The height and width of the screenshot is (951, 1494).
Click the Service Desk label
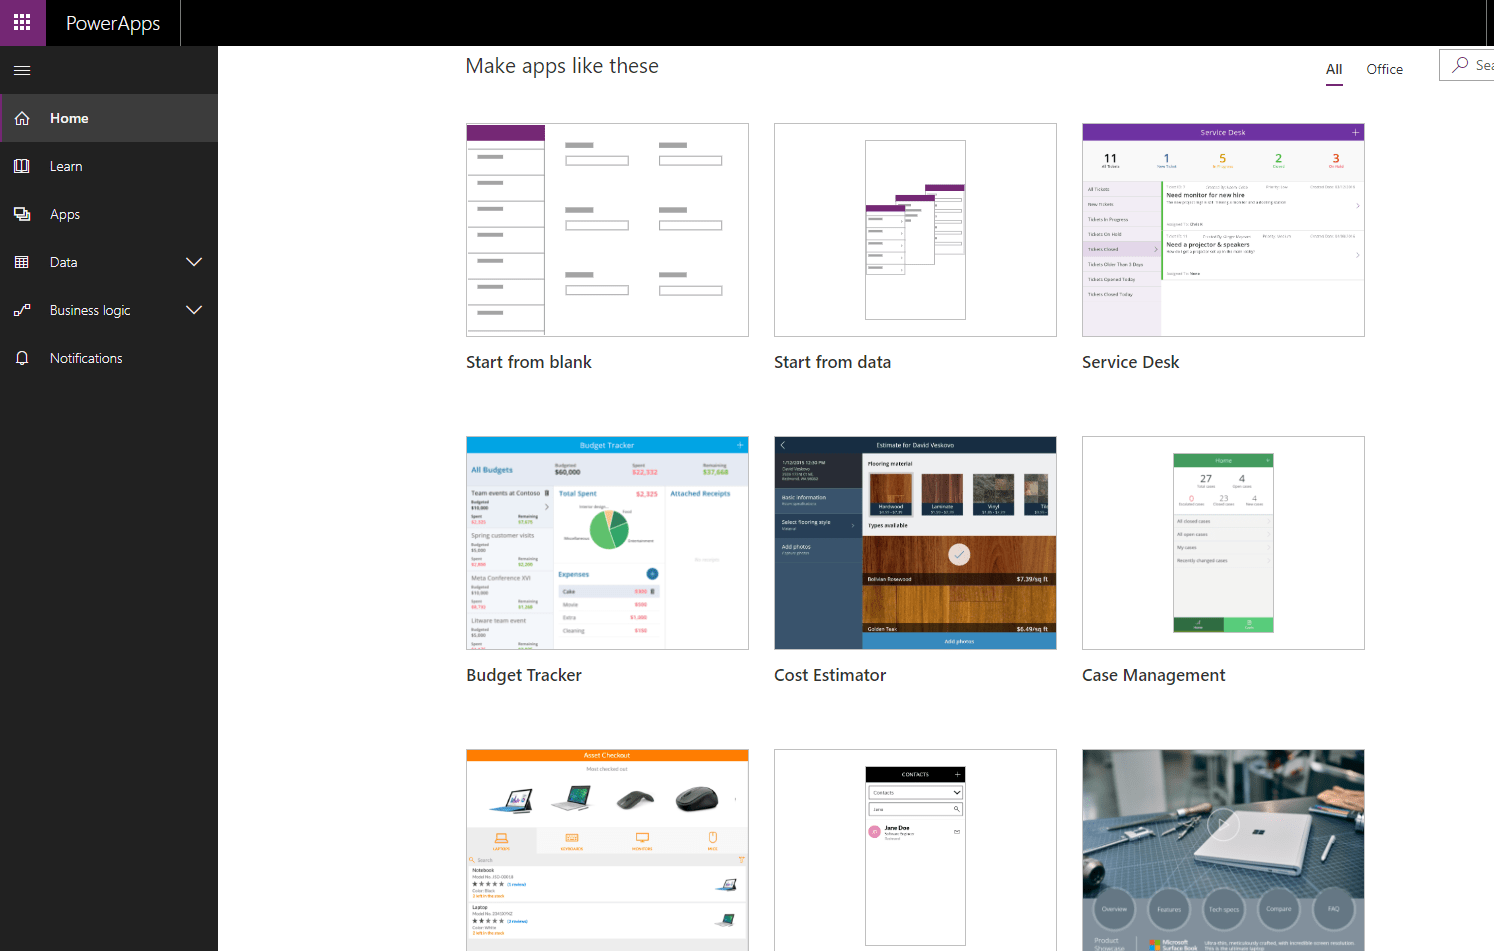(x=1131, y=362)
